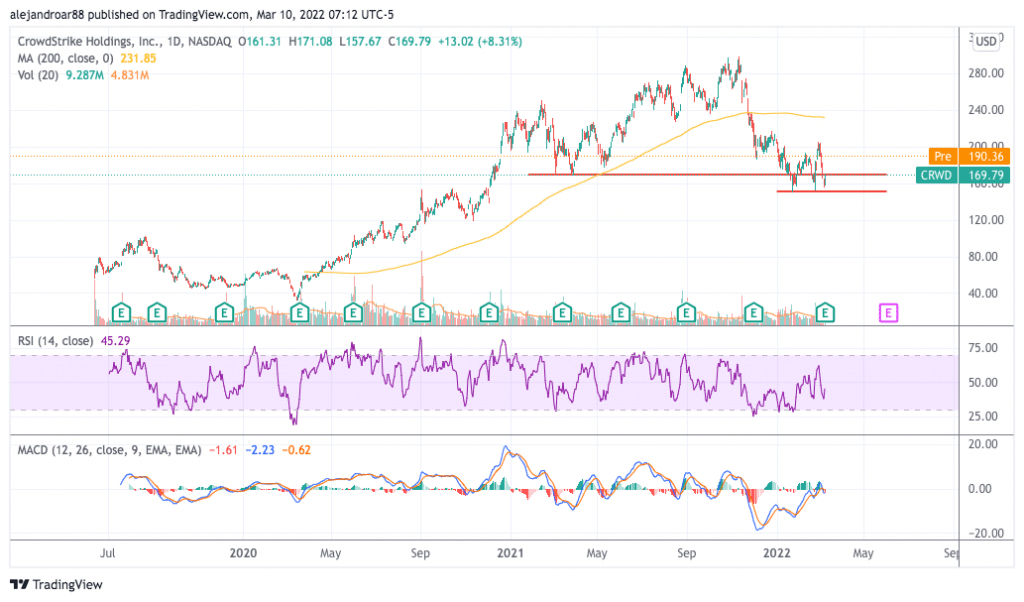This screenshot has width=1024, height=602.
Task: Click the volume average value 4.831M
Action: pyautogui.click(x=130, y=75)
